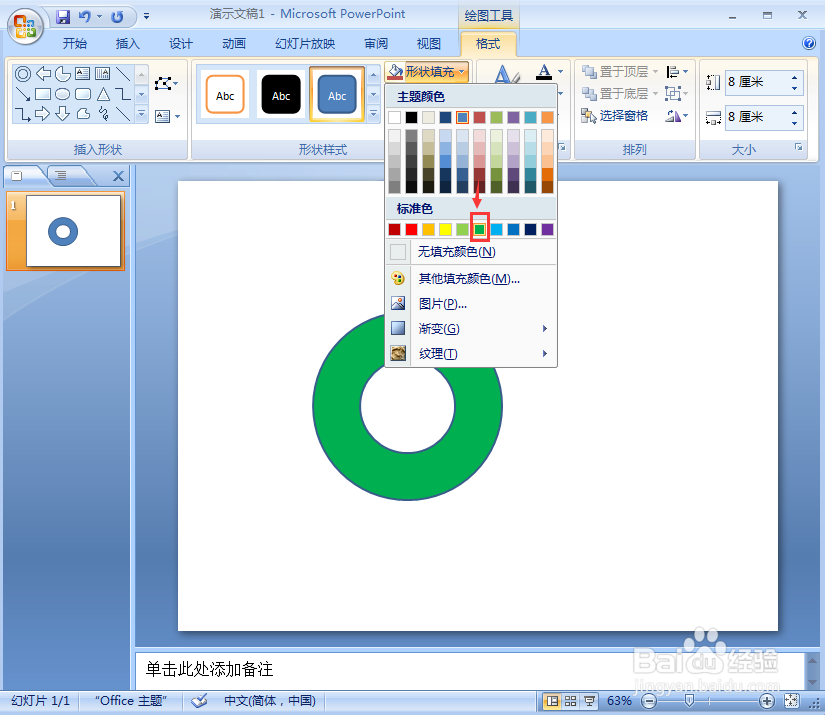The image size is (825, 715).
Task: Open the text box insert button
Action: tap(166, 116)
